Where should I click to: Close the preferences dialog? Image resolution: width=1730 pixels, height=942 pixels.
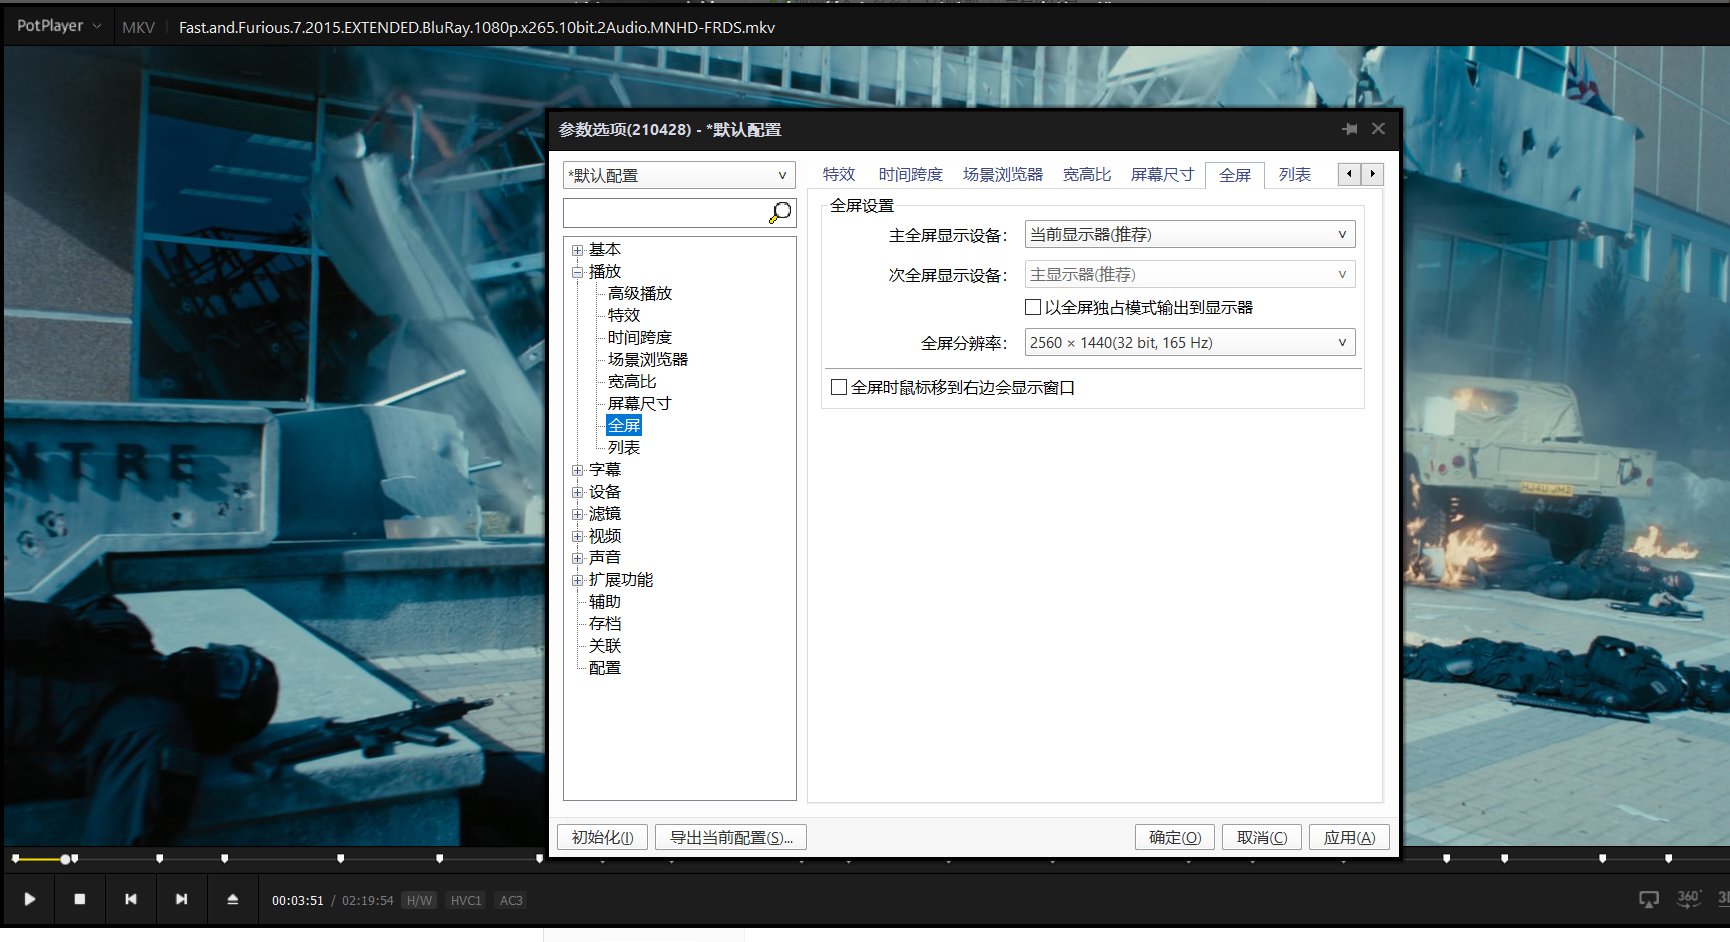coord(1378,129)
